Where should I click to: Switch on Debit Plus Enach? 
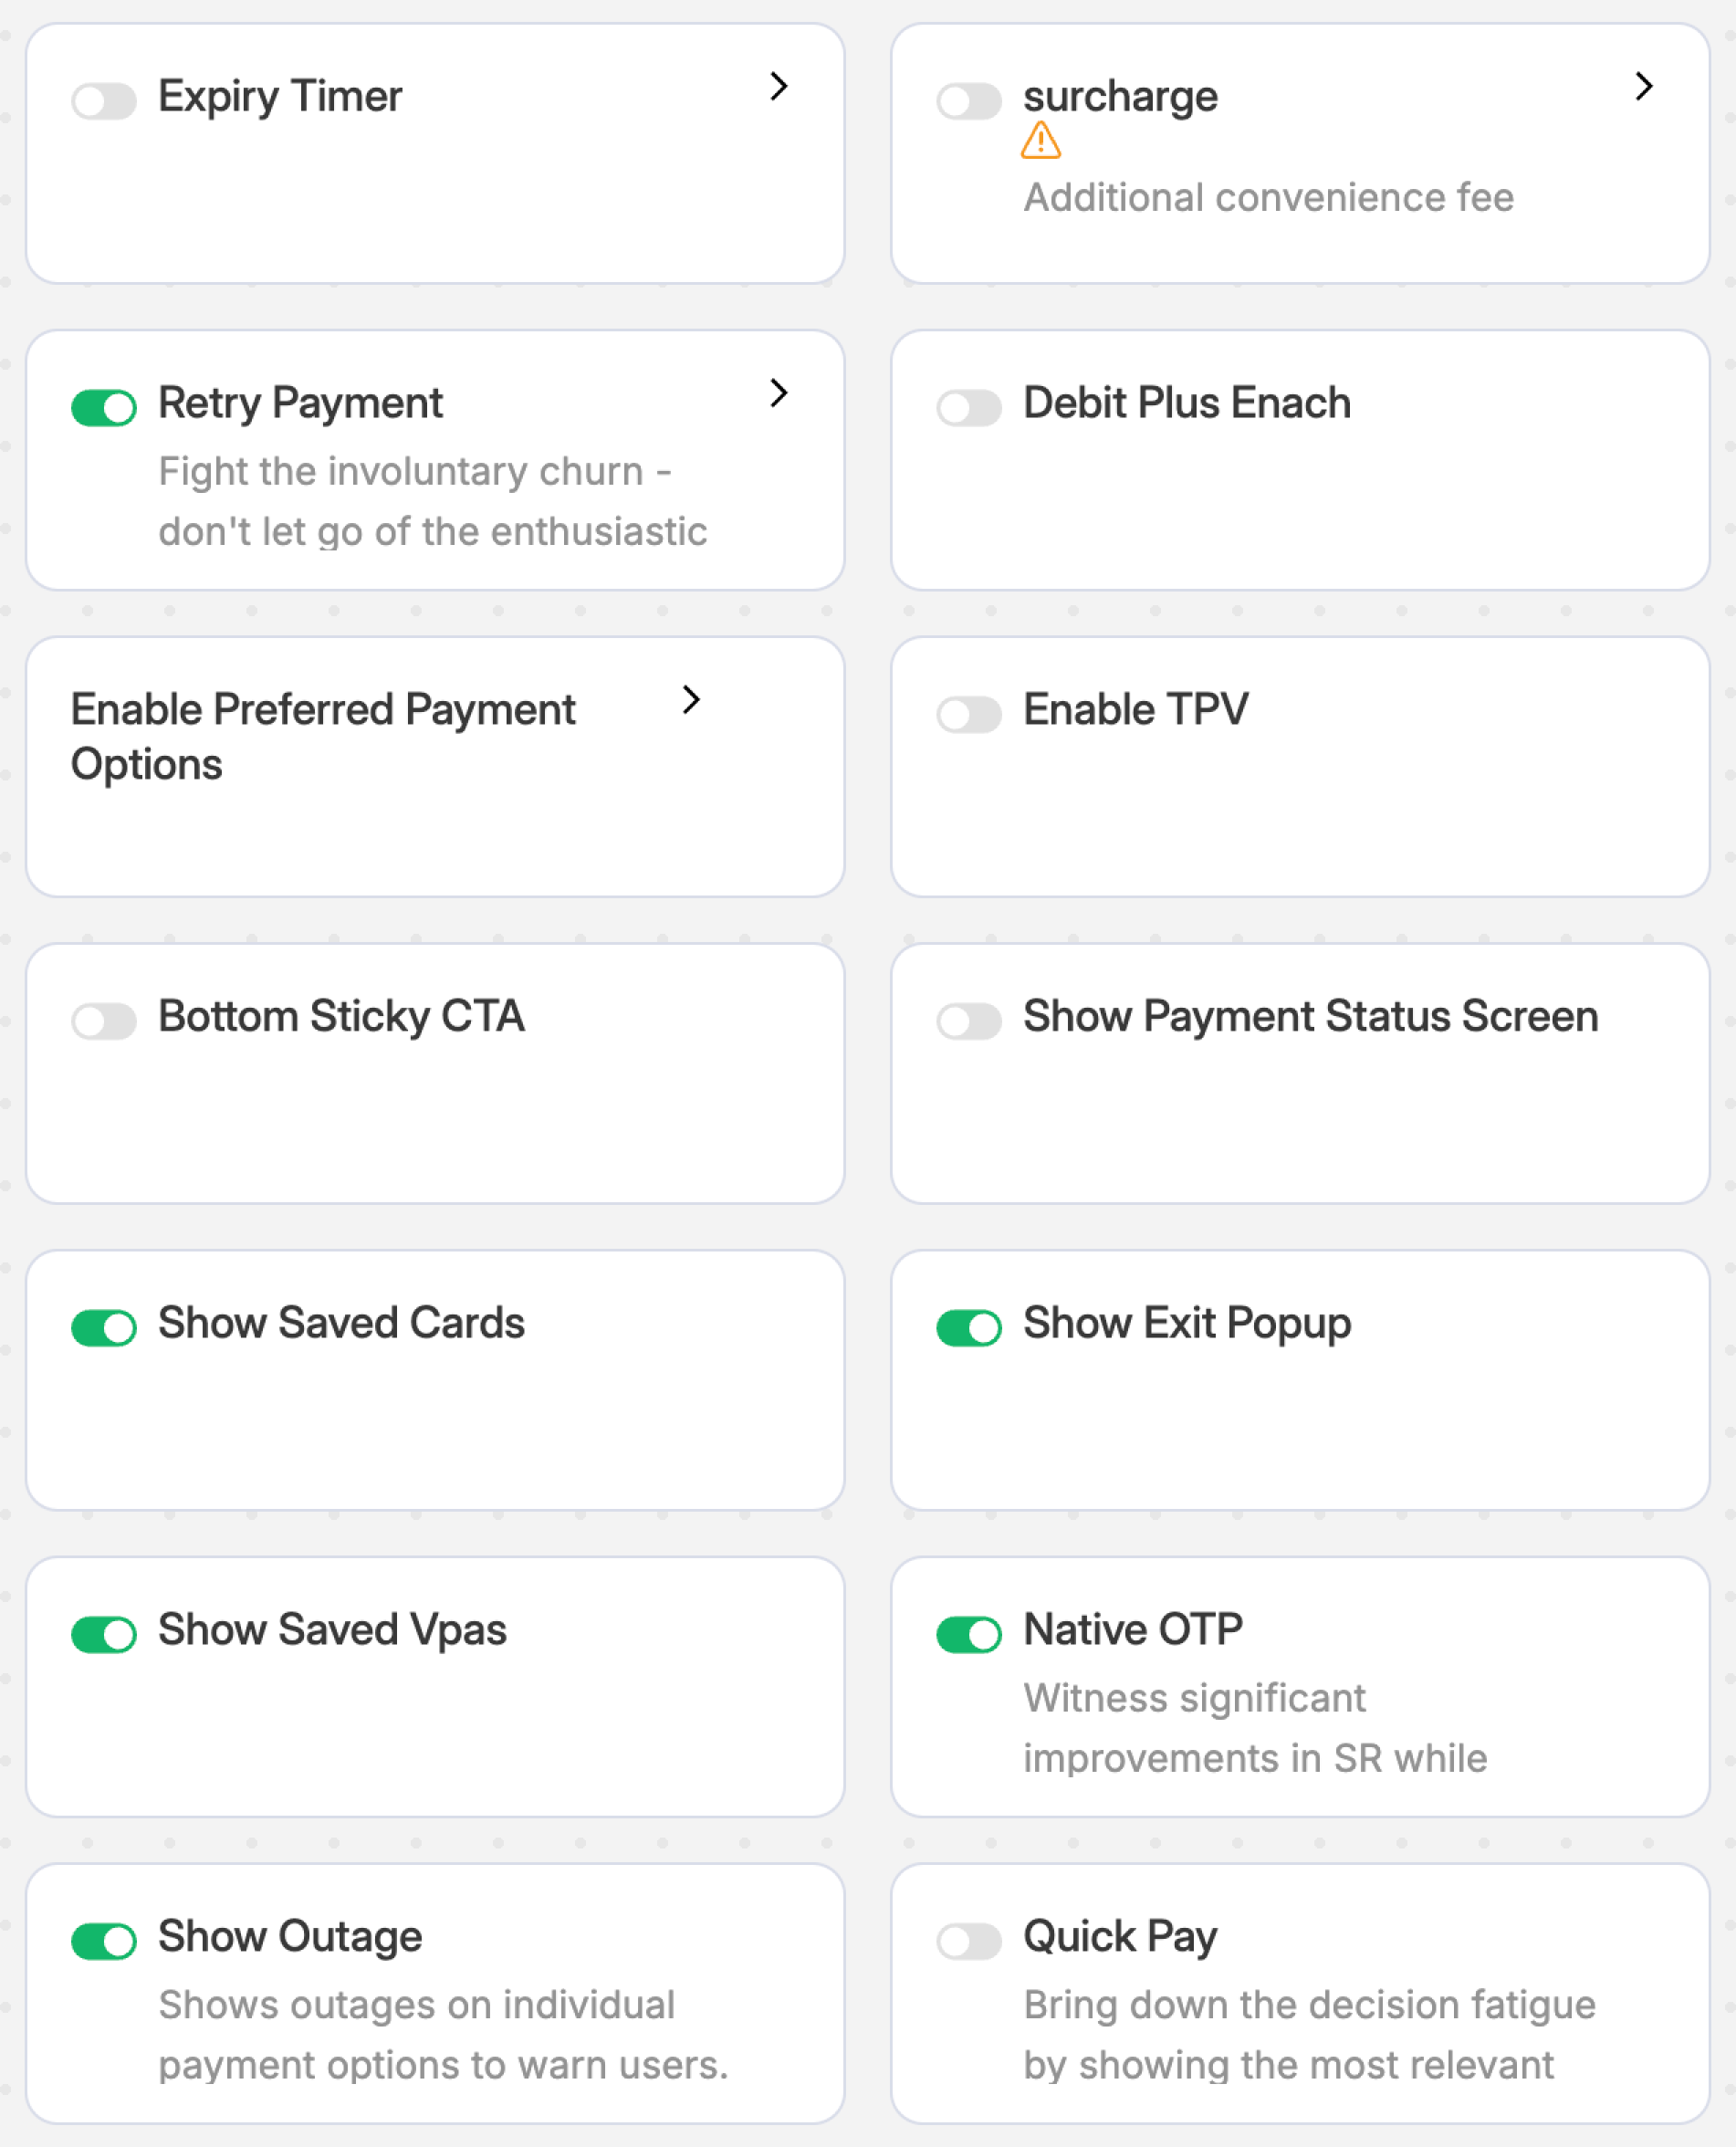968,408
